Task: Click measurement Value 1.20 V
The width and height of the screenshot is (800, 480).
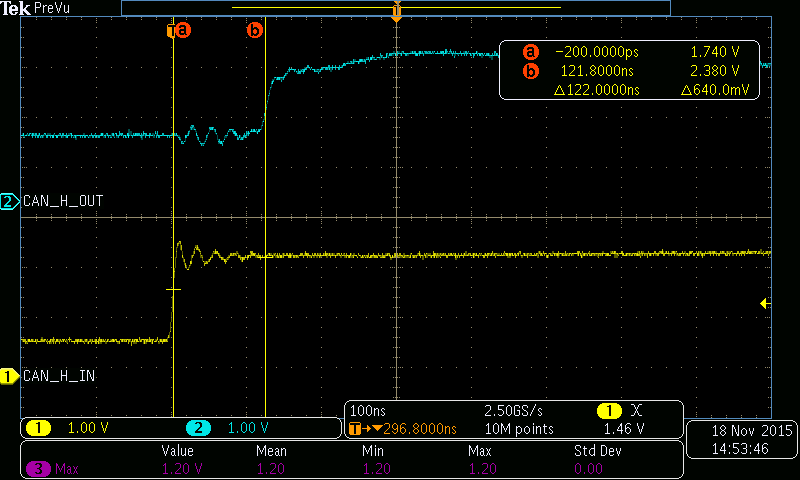Action: pos(182,469)
